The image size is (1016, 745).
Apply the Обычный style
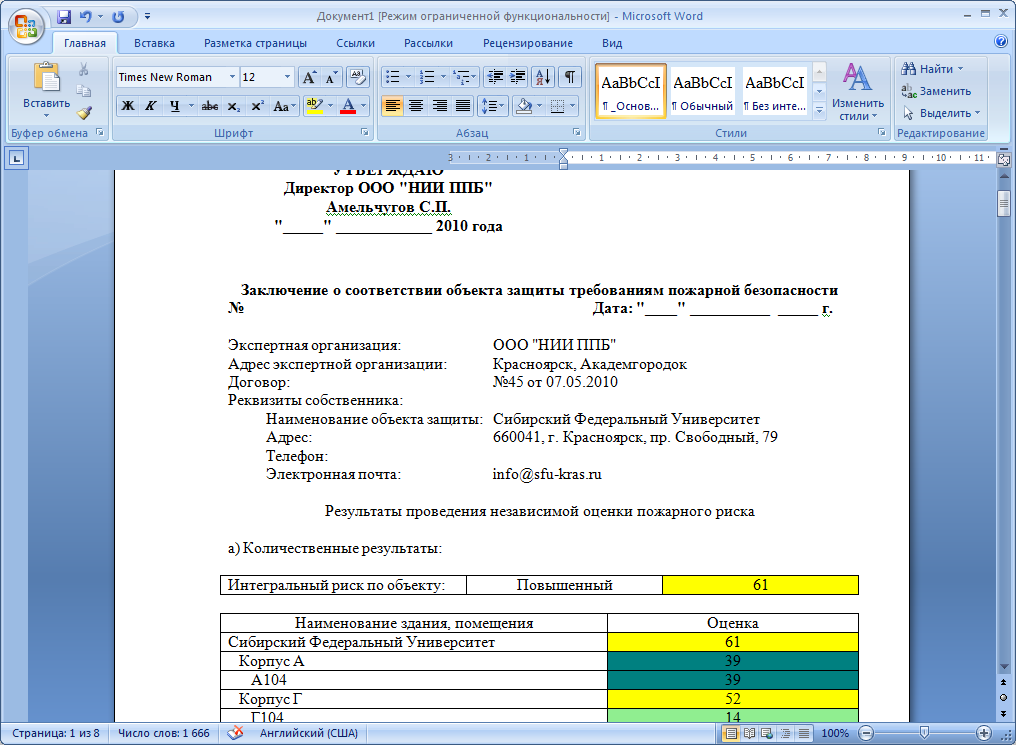point(702,91)
